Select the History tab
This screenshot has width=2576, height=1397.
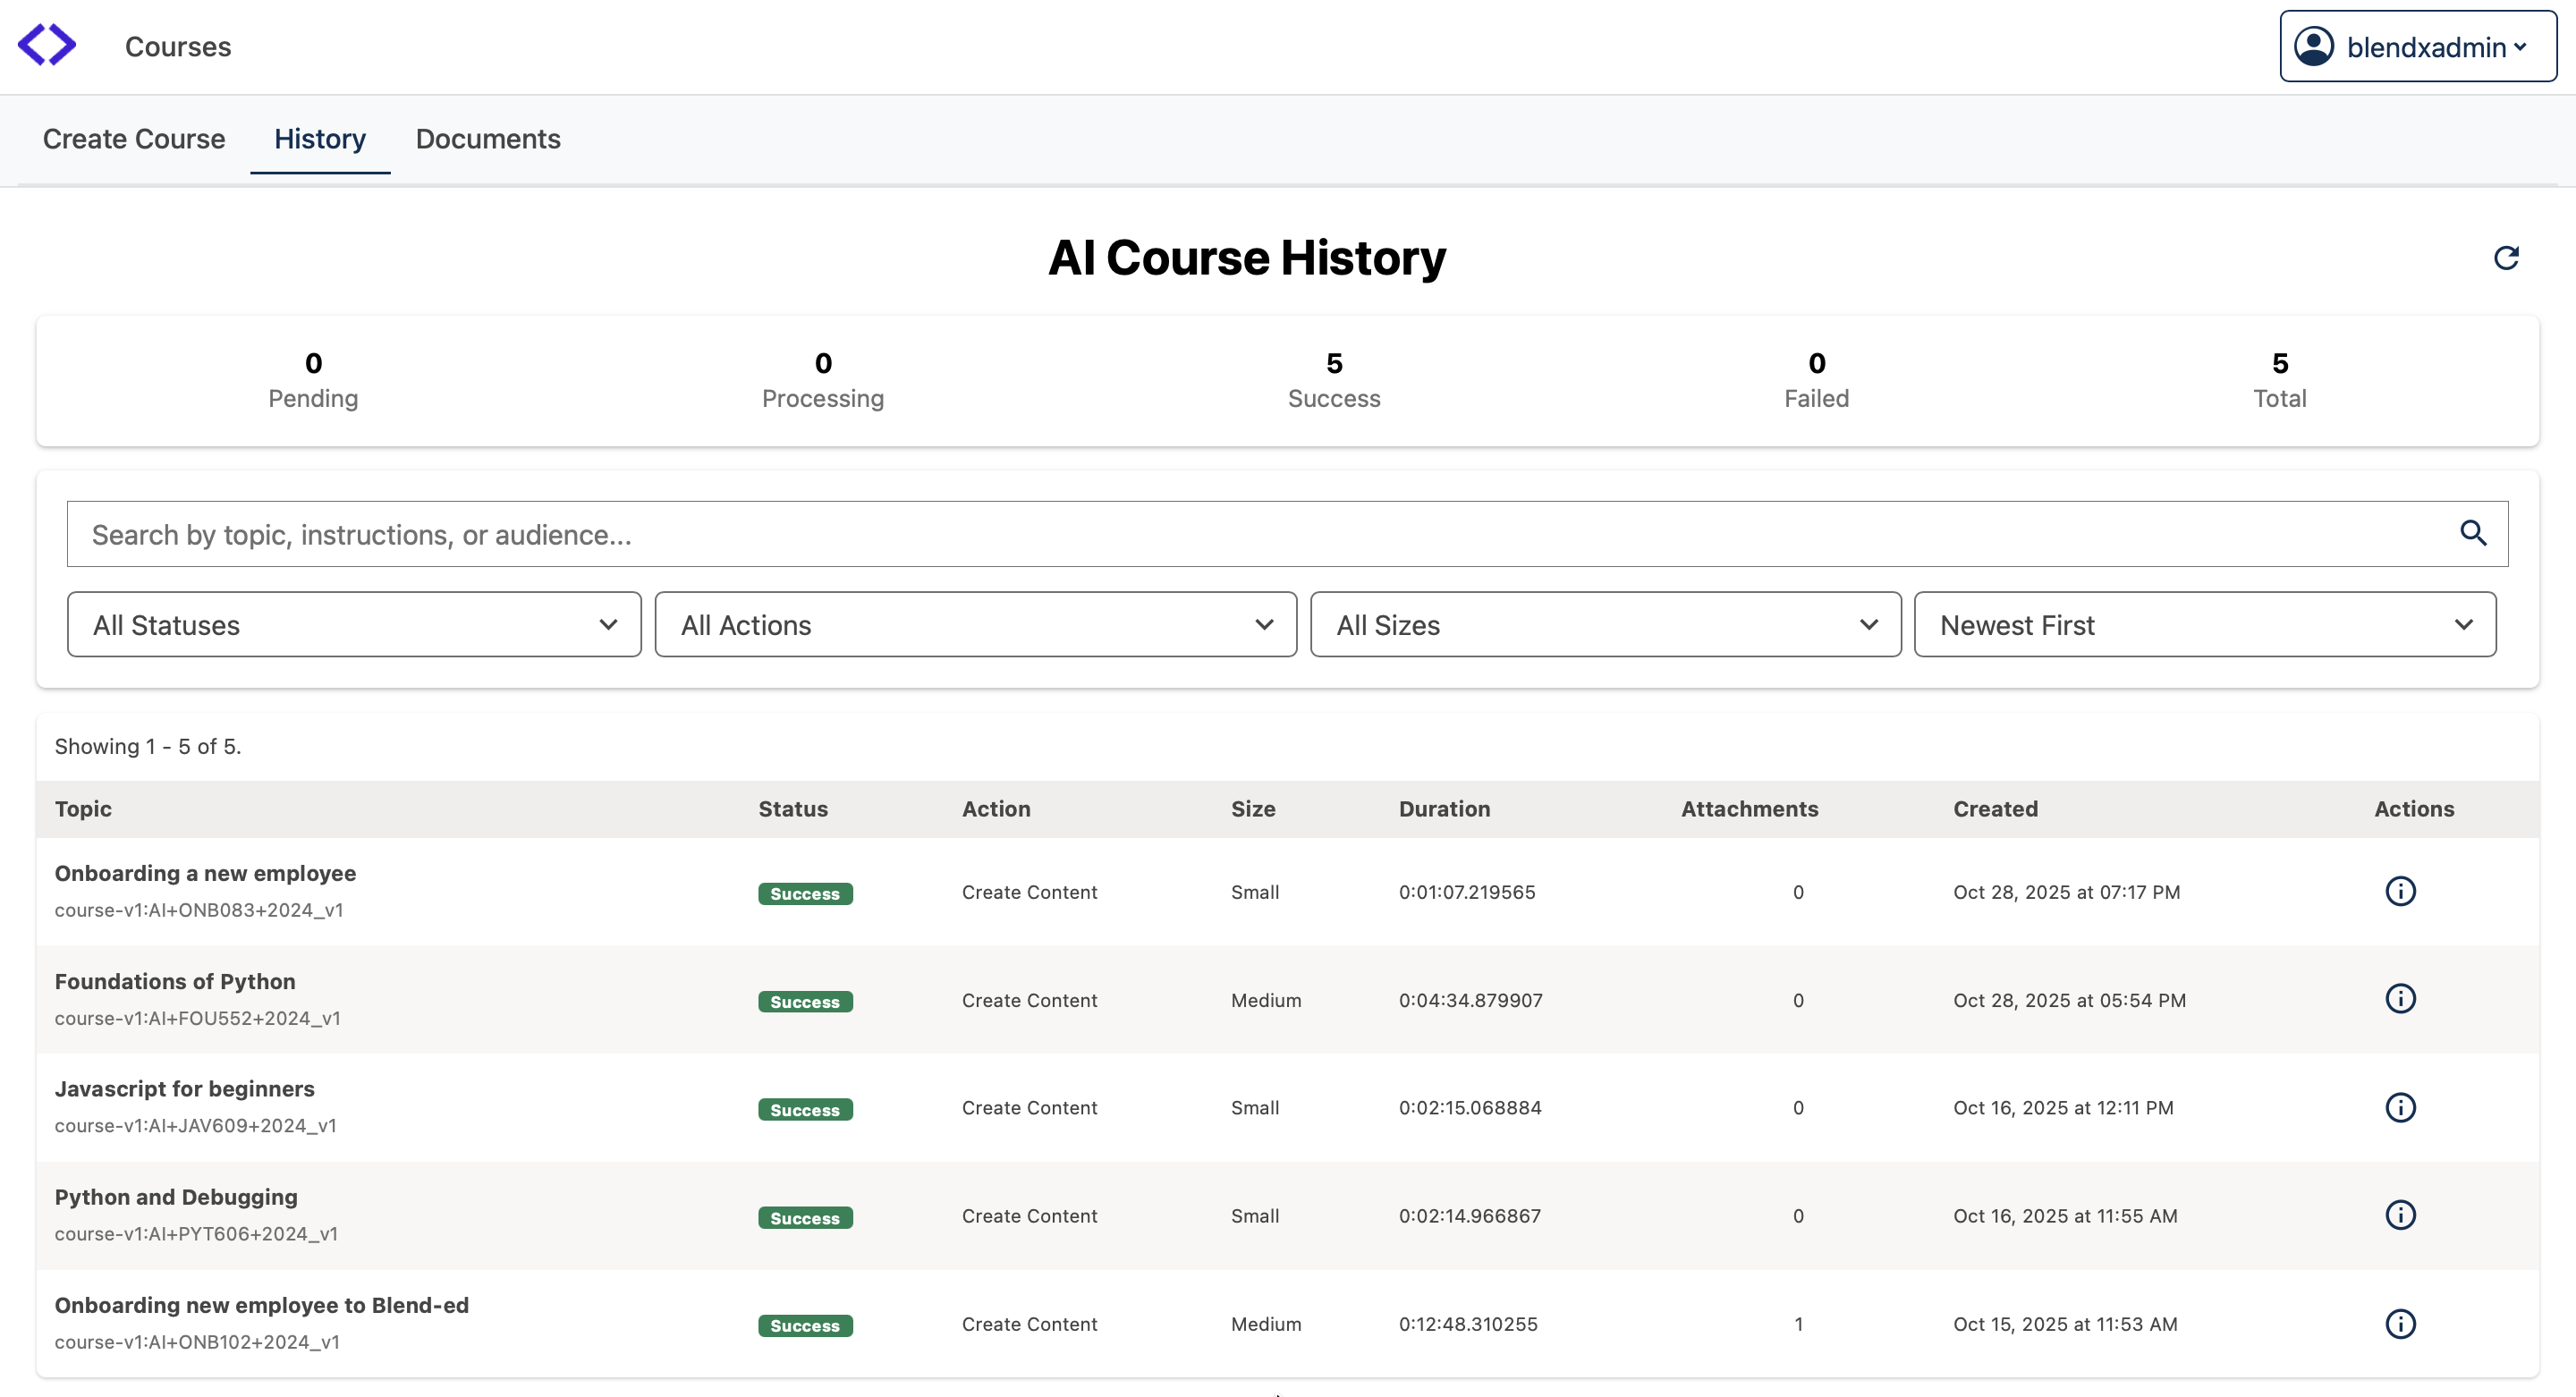pyautogui.click(x=320, y=139)
